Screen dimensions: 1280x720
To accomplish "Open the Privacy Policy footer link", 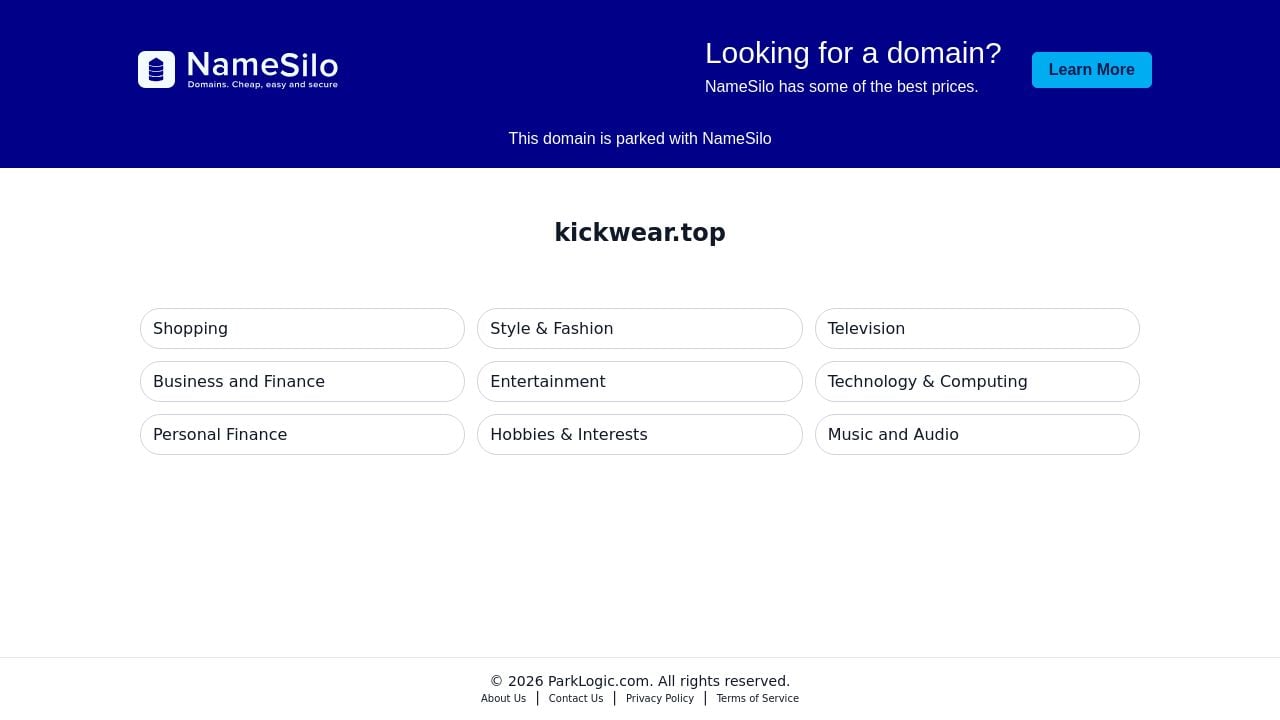I will point(660,698).
